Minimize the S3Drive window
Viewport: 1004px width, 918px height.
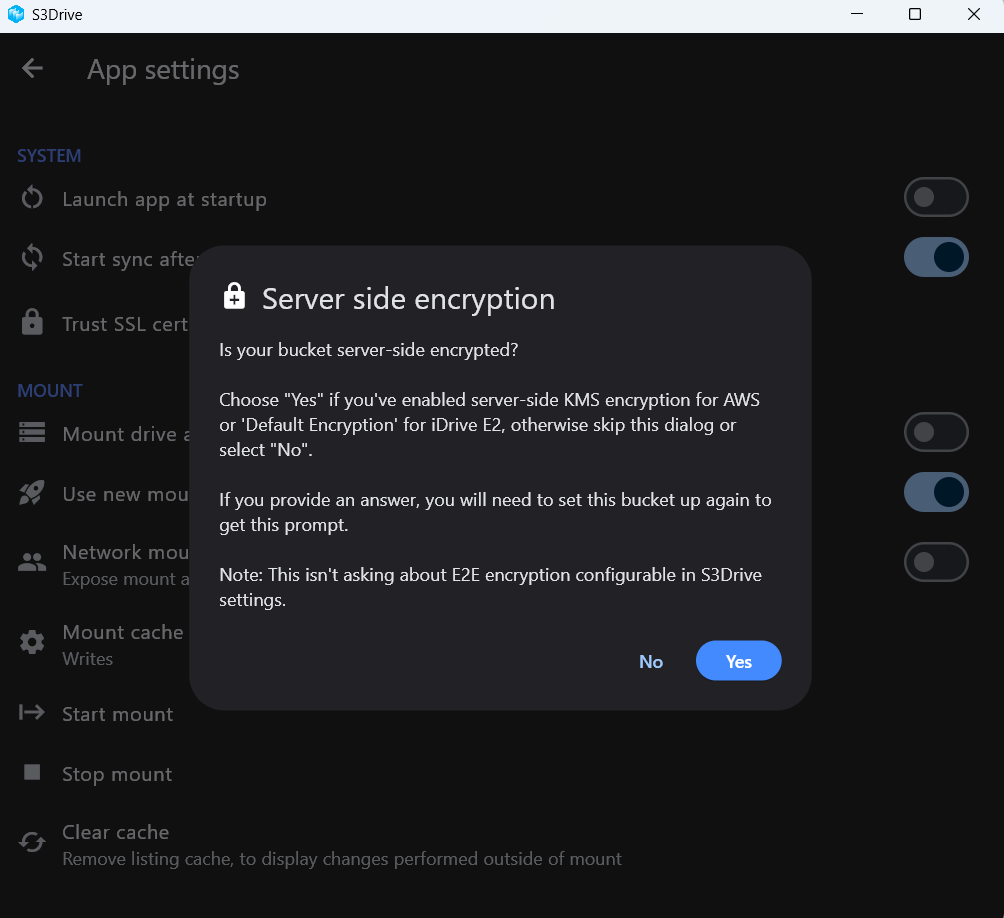coord(857,14)
